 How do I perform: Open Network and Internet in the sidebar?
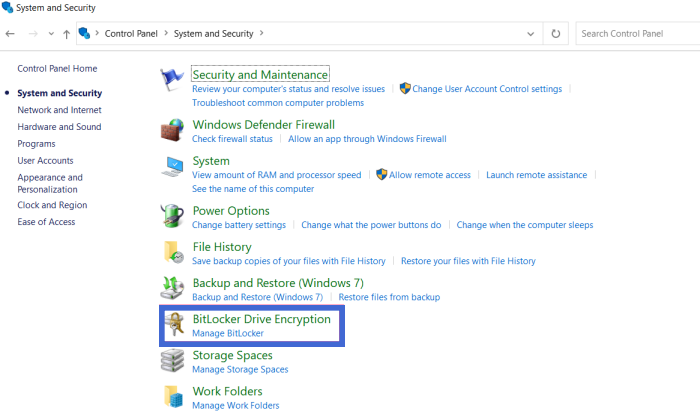tap(59, 110)
